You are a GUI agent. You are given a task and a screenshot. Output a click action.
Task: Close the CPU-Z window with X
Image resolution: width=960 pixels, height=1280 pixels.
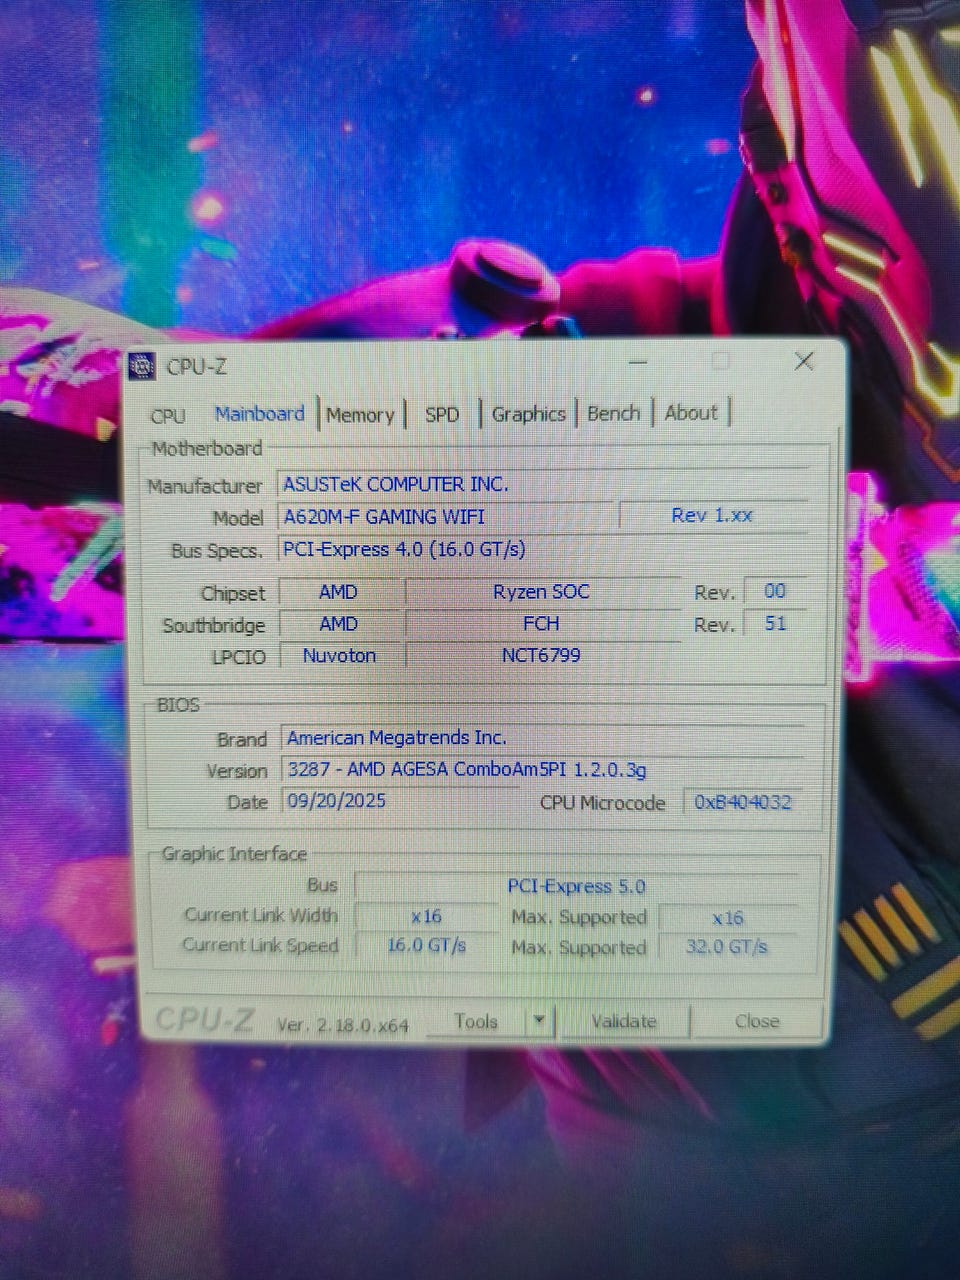[804, 361]
